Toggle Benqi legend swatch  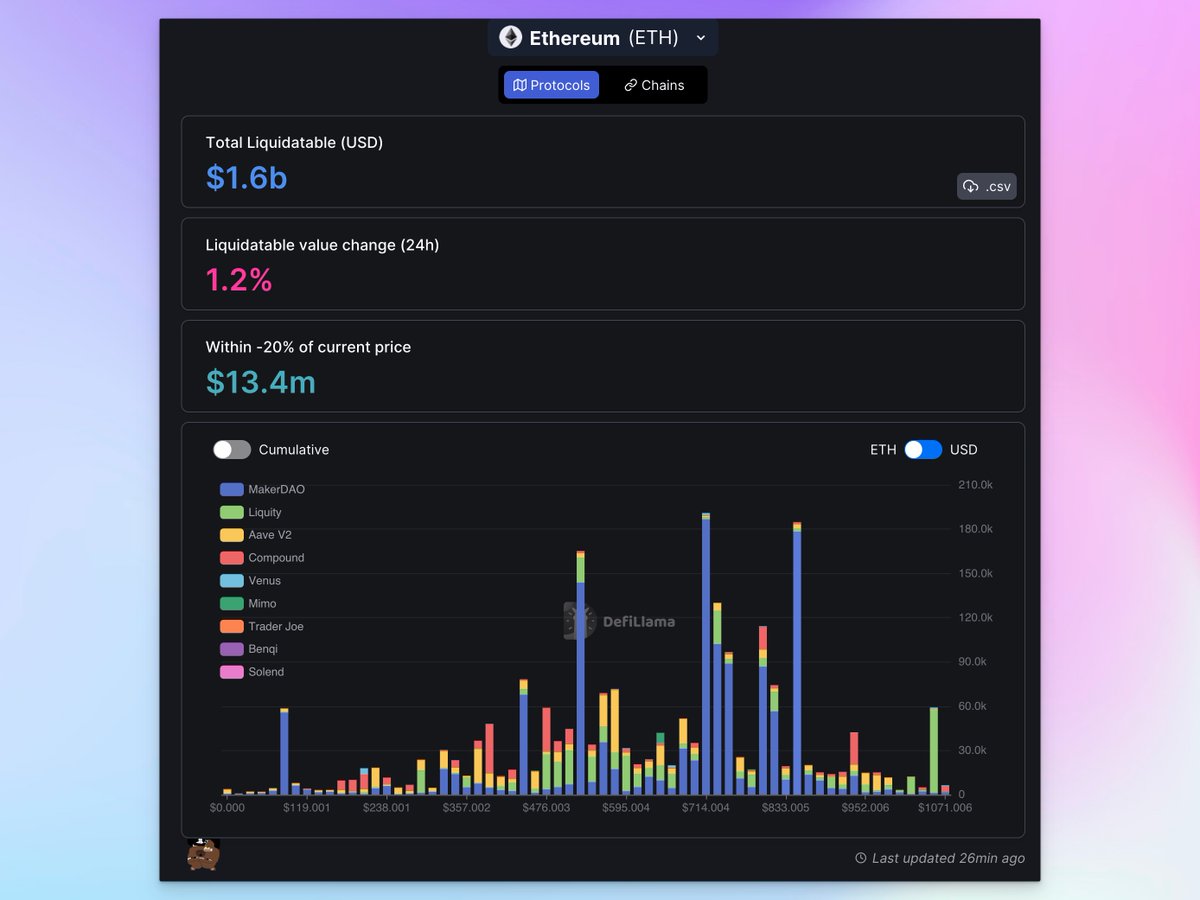[x=232, y=650]
